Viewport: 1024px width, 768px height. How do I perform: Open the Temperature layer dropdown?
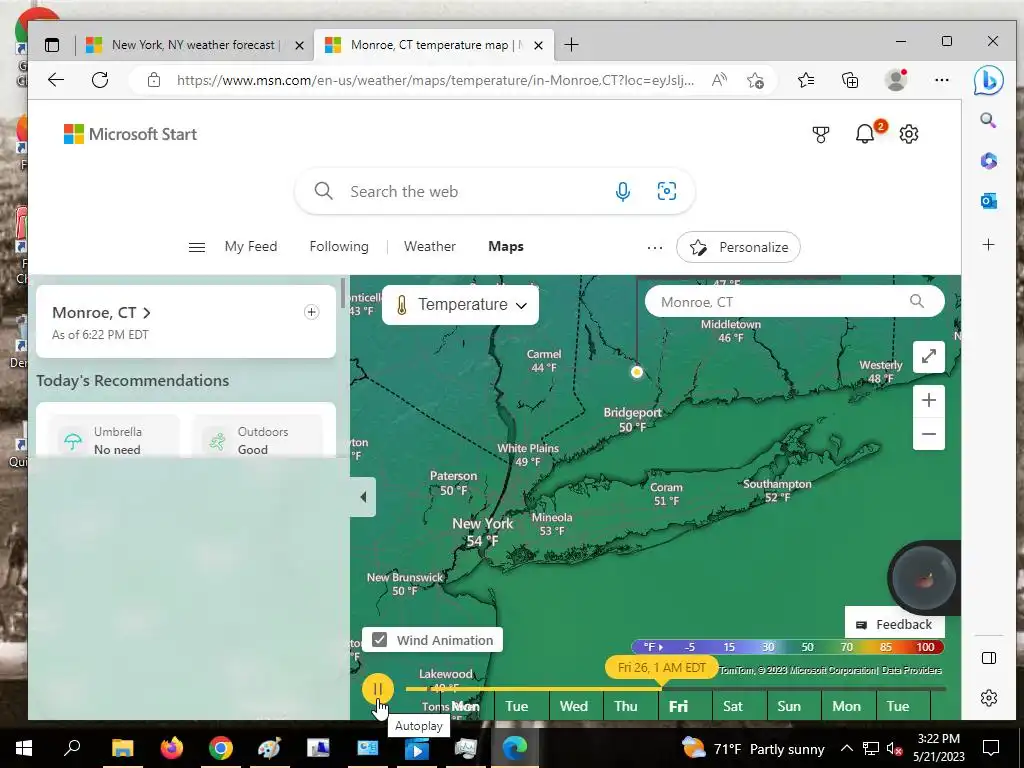tap(460, 305)
